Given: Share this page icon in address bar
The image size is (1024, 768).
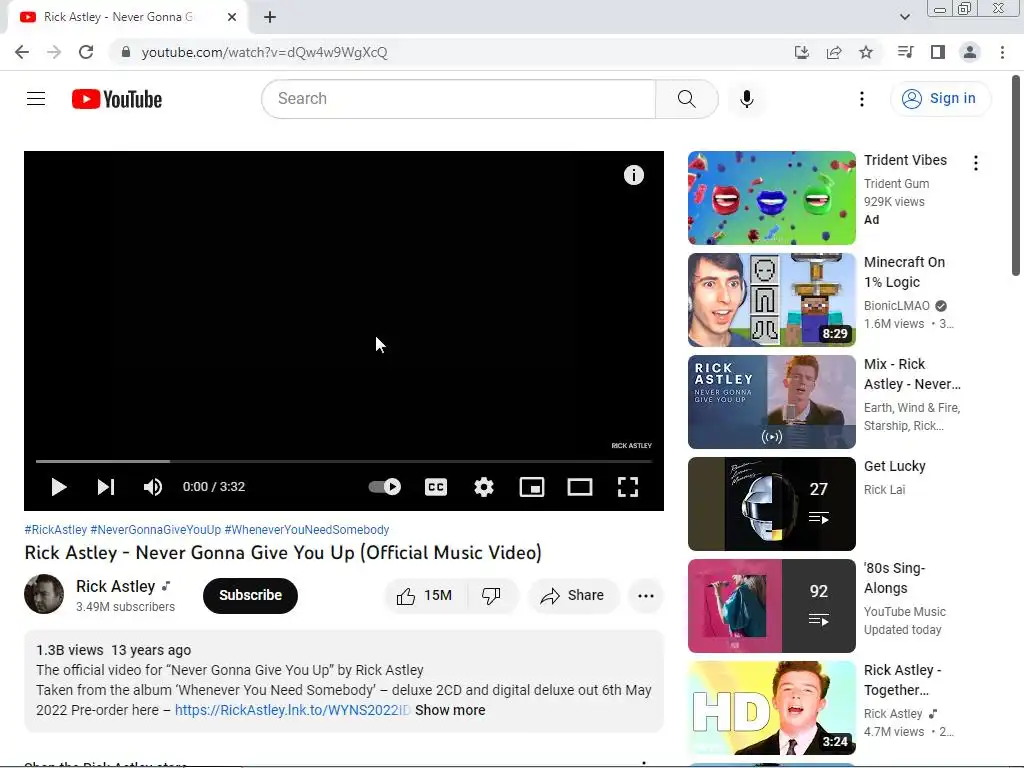Looking at the screenshot, I should [x=834, y=52].
